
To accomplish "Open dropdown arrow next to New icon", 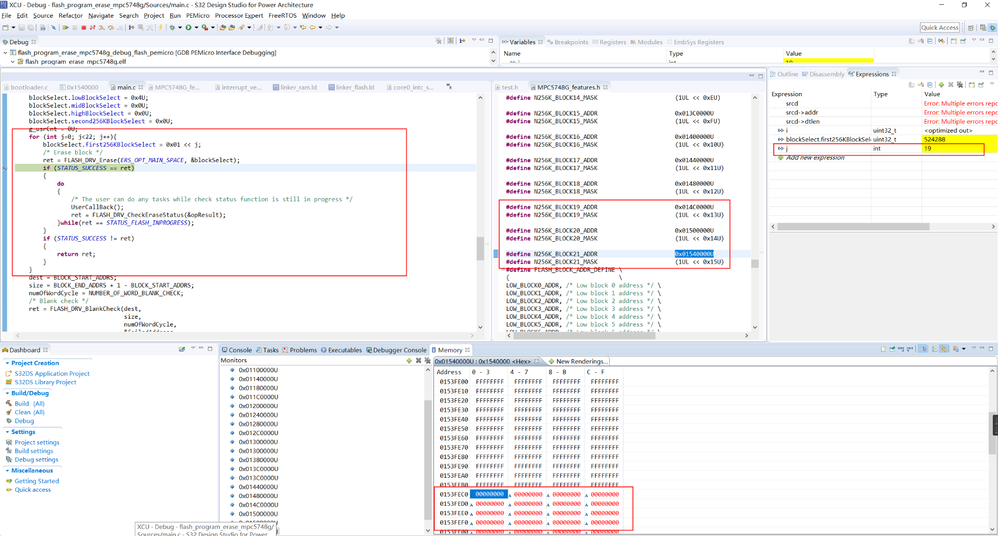I will coord(13,27).
